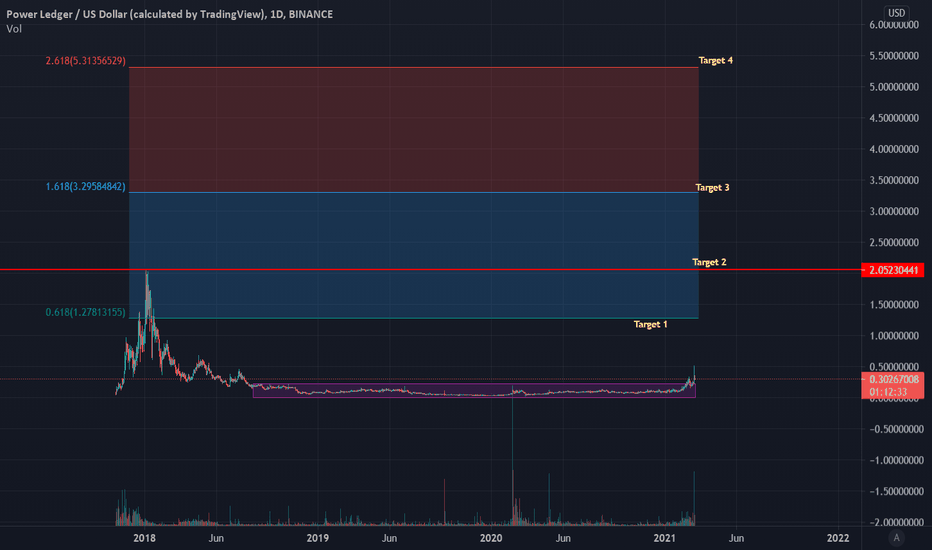The height and width of the screenshot is (550, 932).
Task: Toggle auto scale with the A button
Action: 896,538
